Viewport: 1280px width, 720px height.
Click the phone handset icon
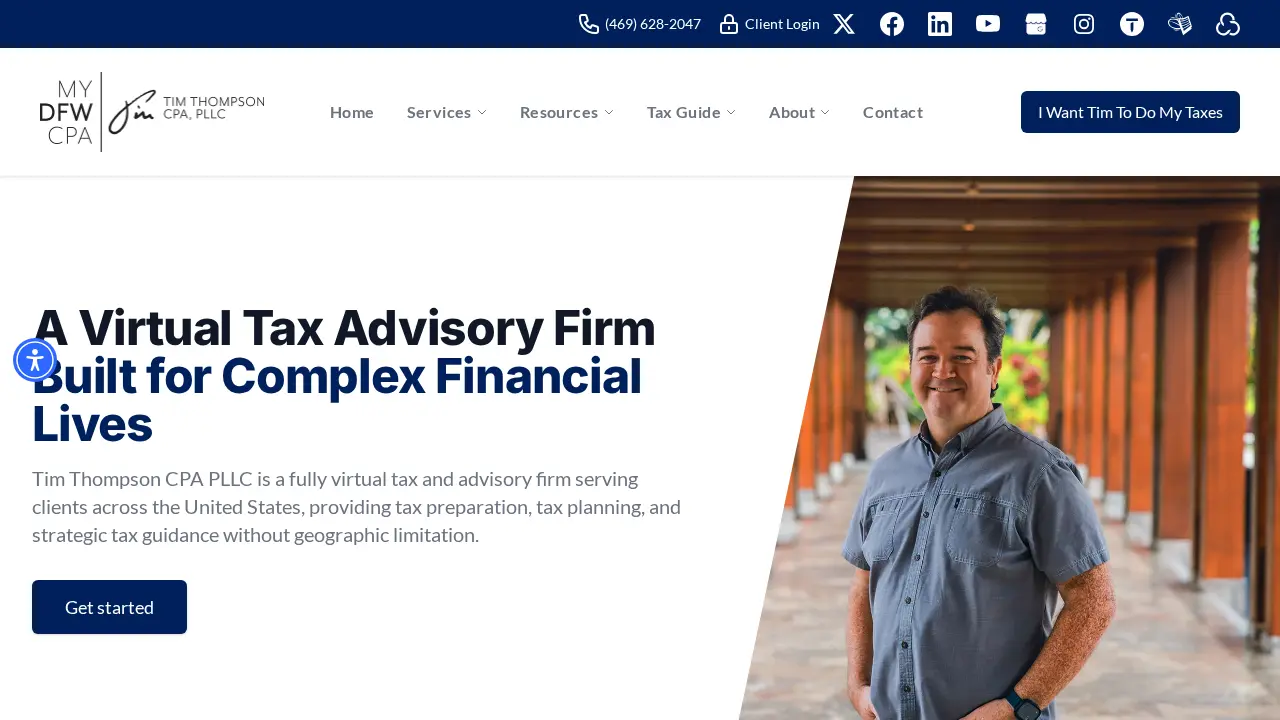[589, 24]
